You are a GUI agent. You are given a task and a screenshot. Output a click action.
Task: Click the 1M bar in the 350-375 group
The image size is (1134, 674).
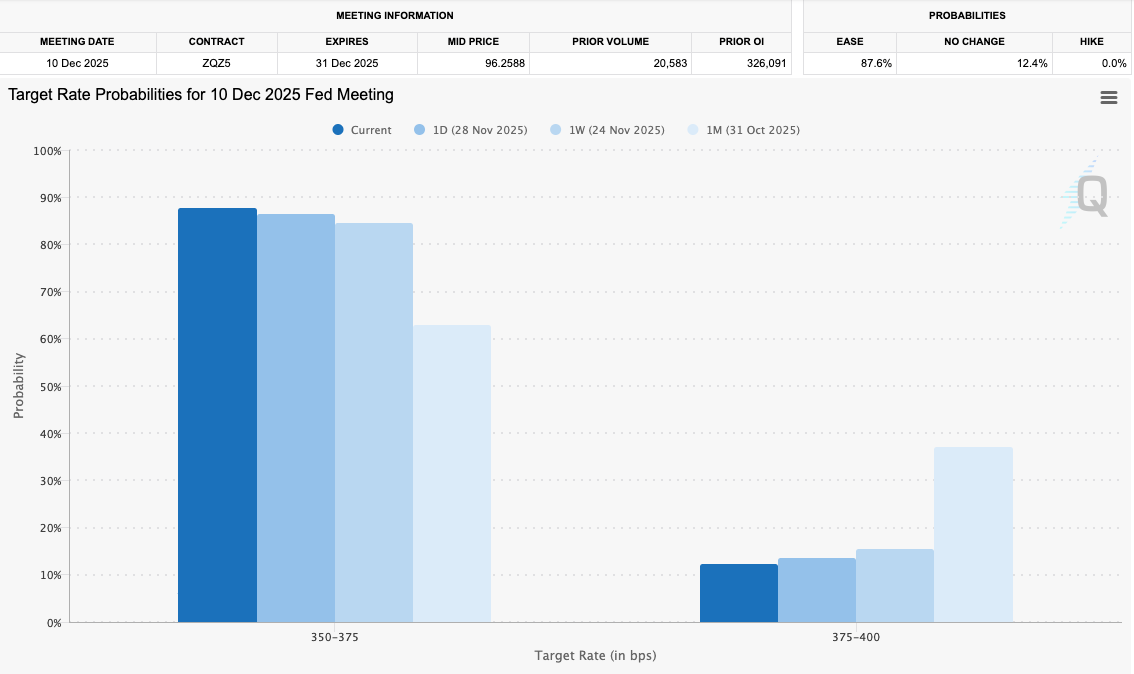click(451, 473)
